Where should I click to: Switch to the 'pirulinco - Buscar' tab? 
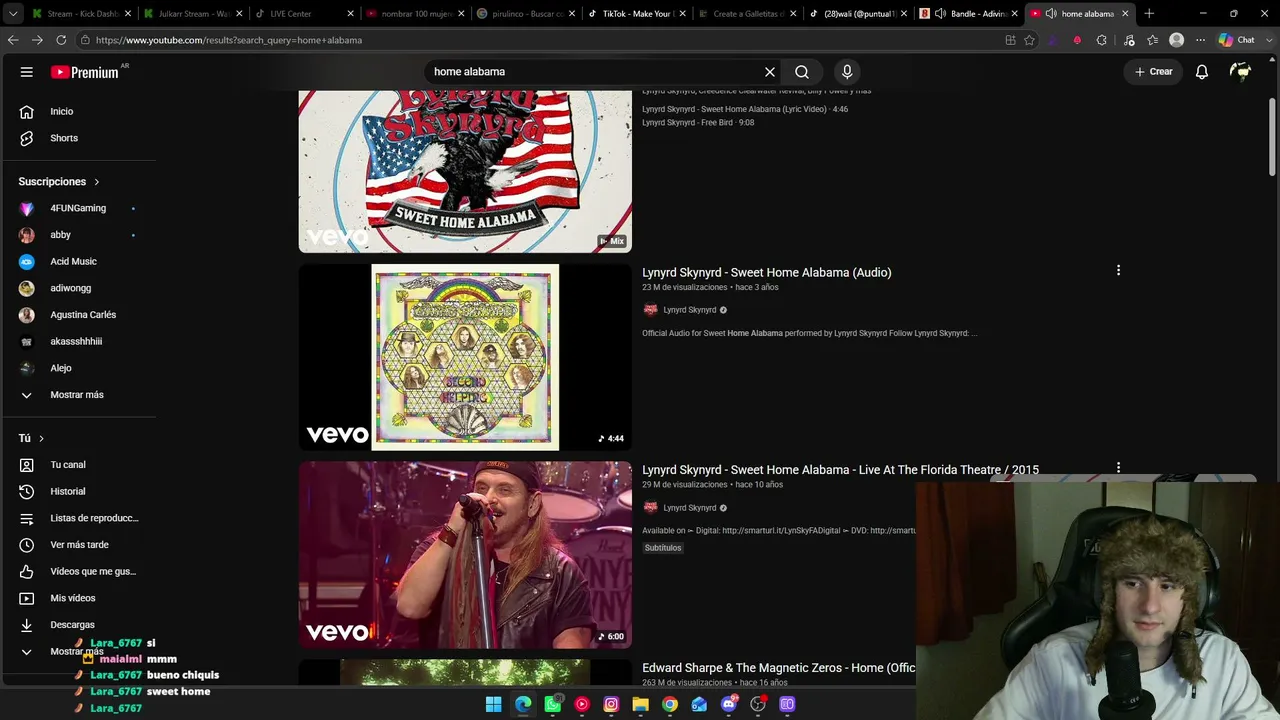coord(526,14)
